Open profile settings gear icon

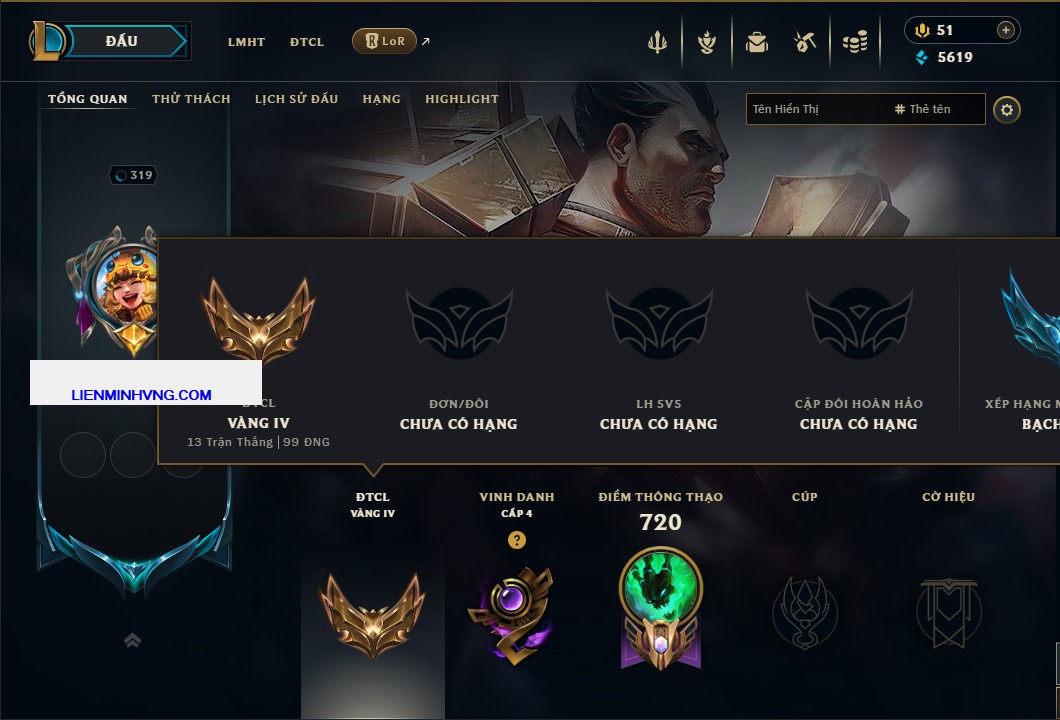coord(1007,110)
